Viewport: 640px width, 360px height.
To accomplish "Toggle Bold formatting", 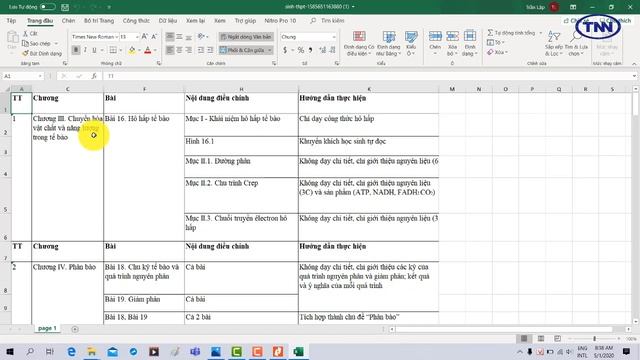I will [x=76, y=50].
